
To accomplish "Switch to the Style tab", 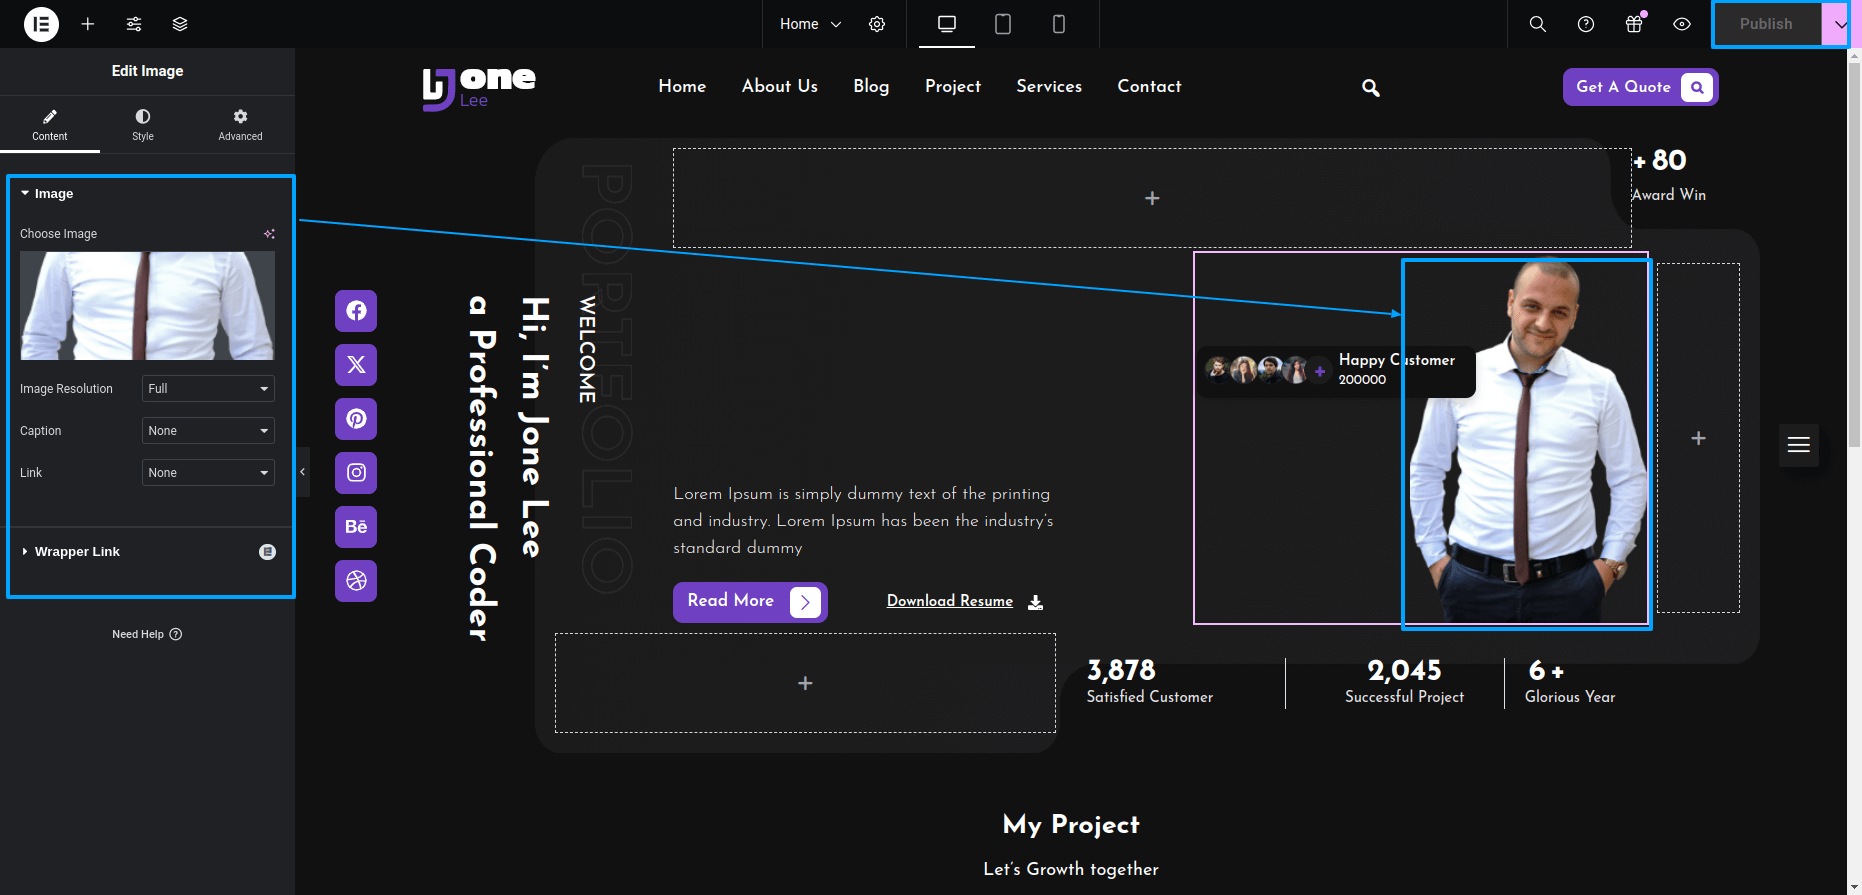I will [x=143, y=125].
